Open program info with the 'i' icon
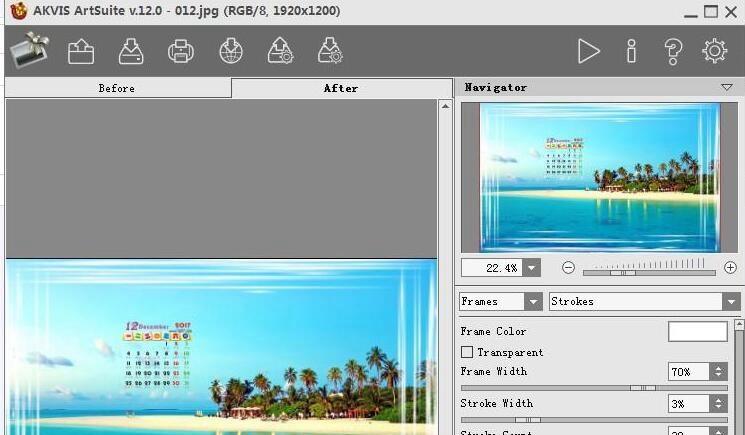 [631, 51]
